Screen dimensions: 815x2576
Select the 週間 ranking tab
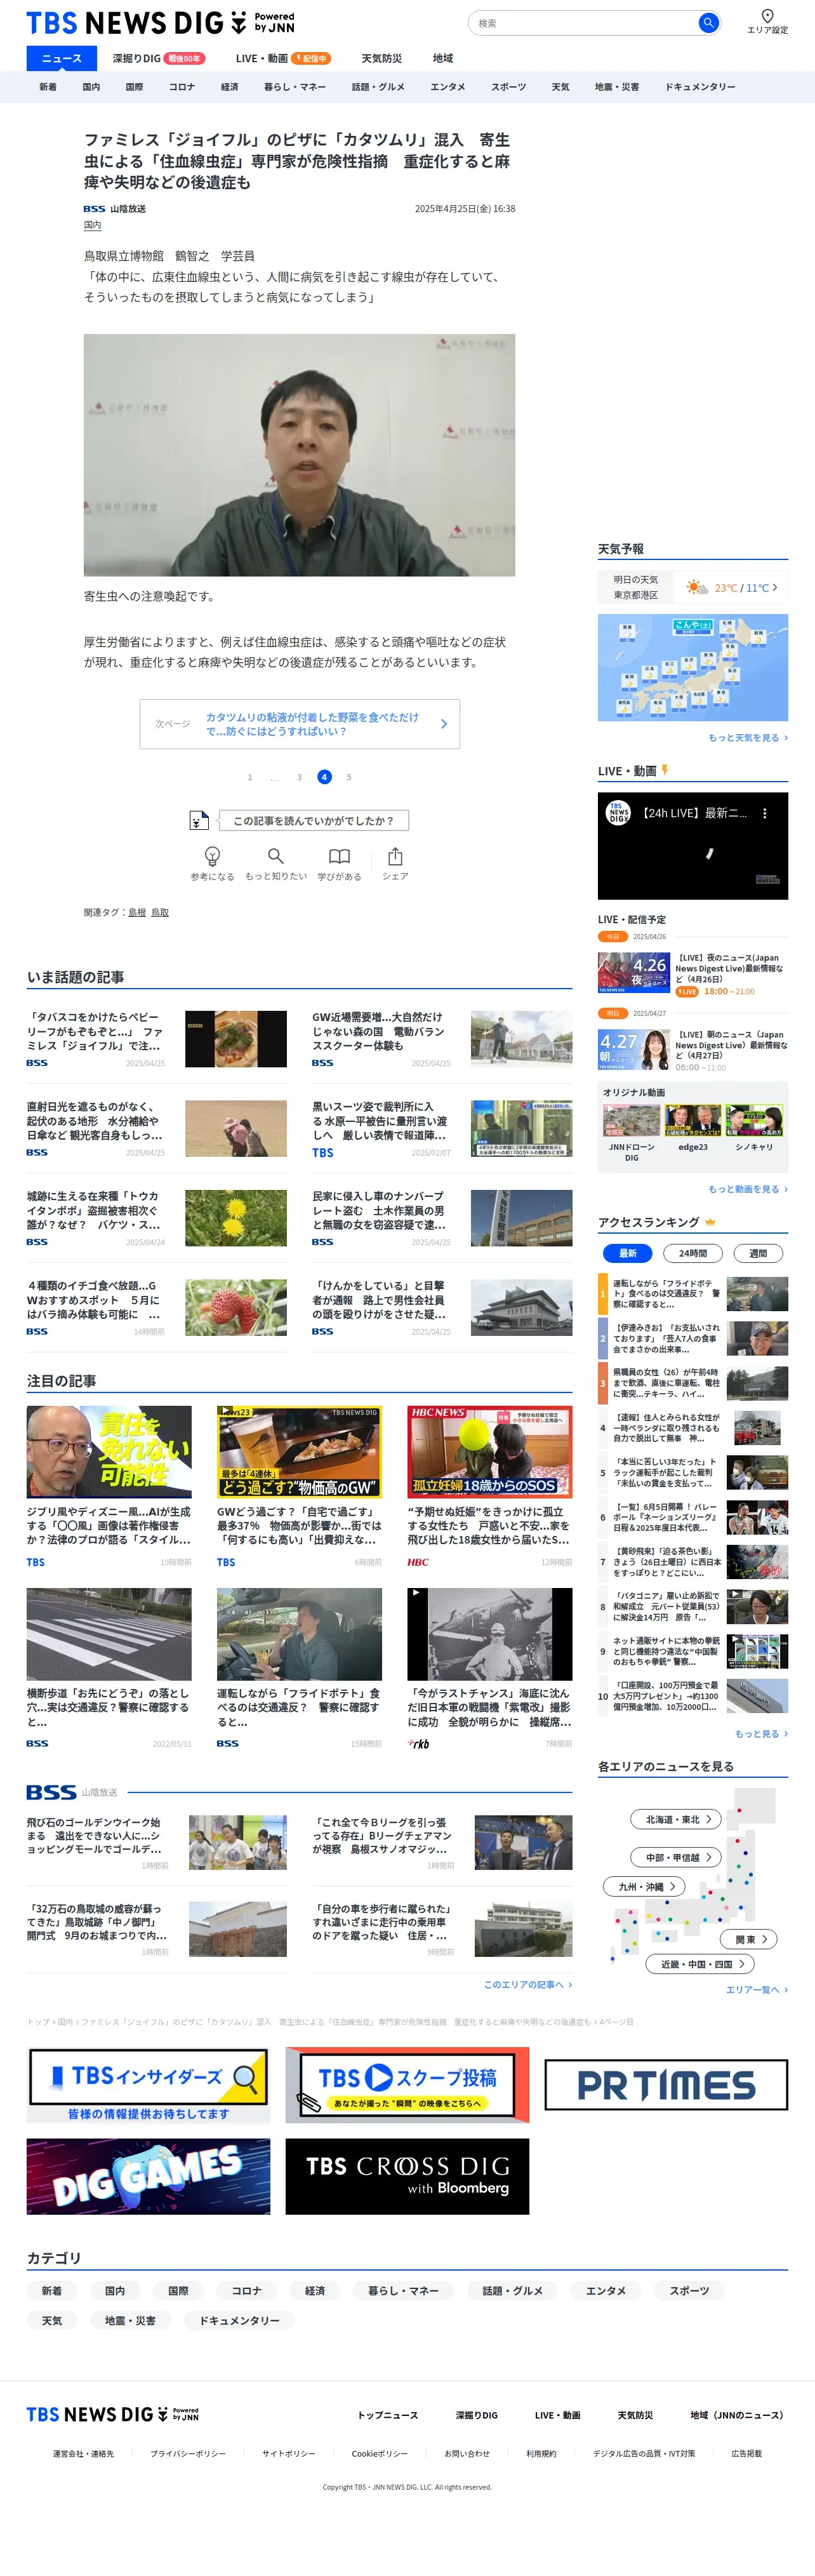(x=758, y=1253)
